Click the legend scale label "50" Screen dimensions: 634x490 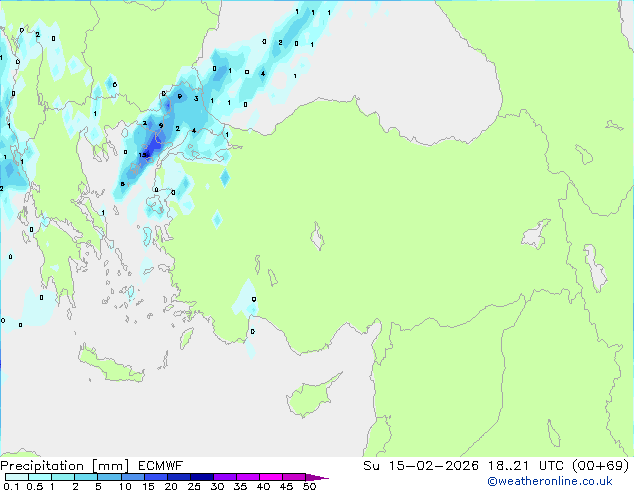(310, 486)
